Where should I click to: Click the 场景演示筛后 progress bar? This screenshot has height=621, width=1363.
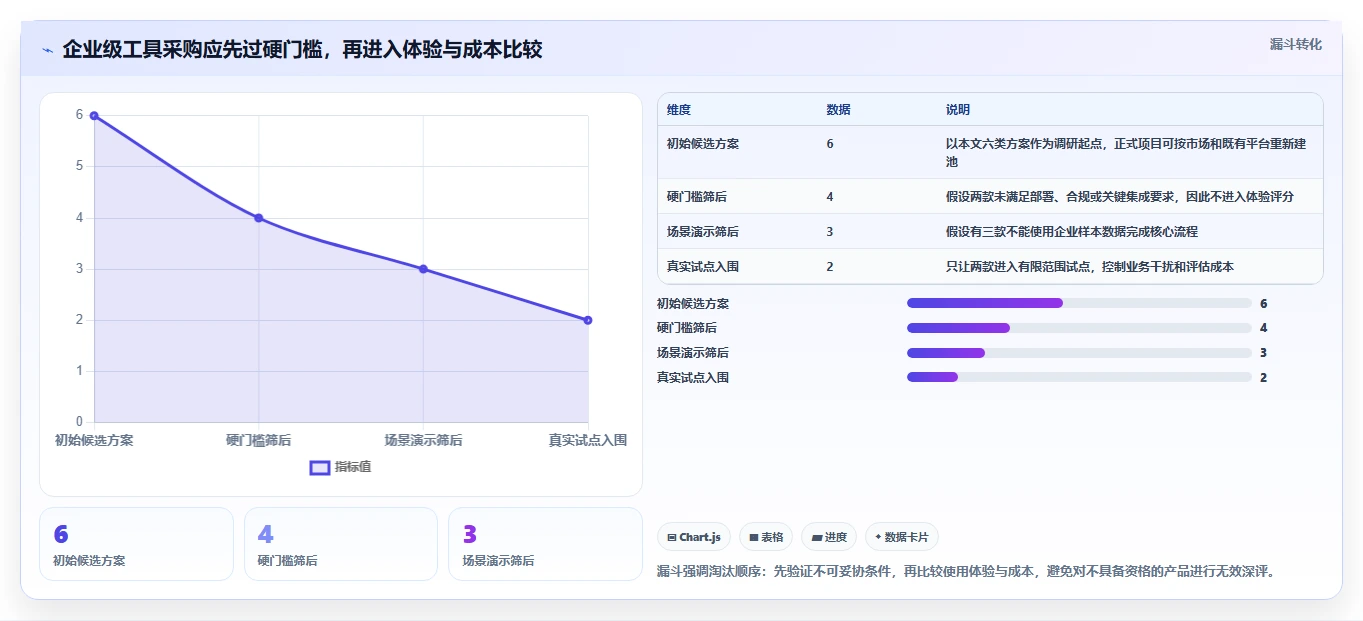(1079, 352)
